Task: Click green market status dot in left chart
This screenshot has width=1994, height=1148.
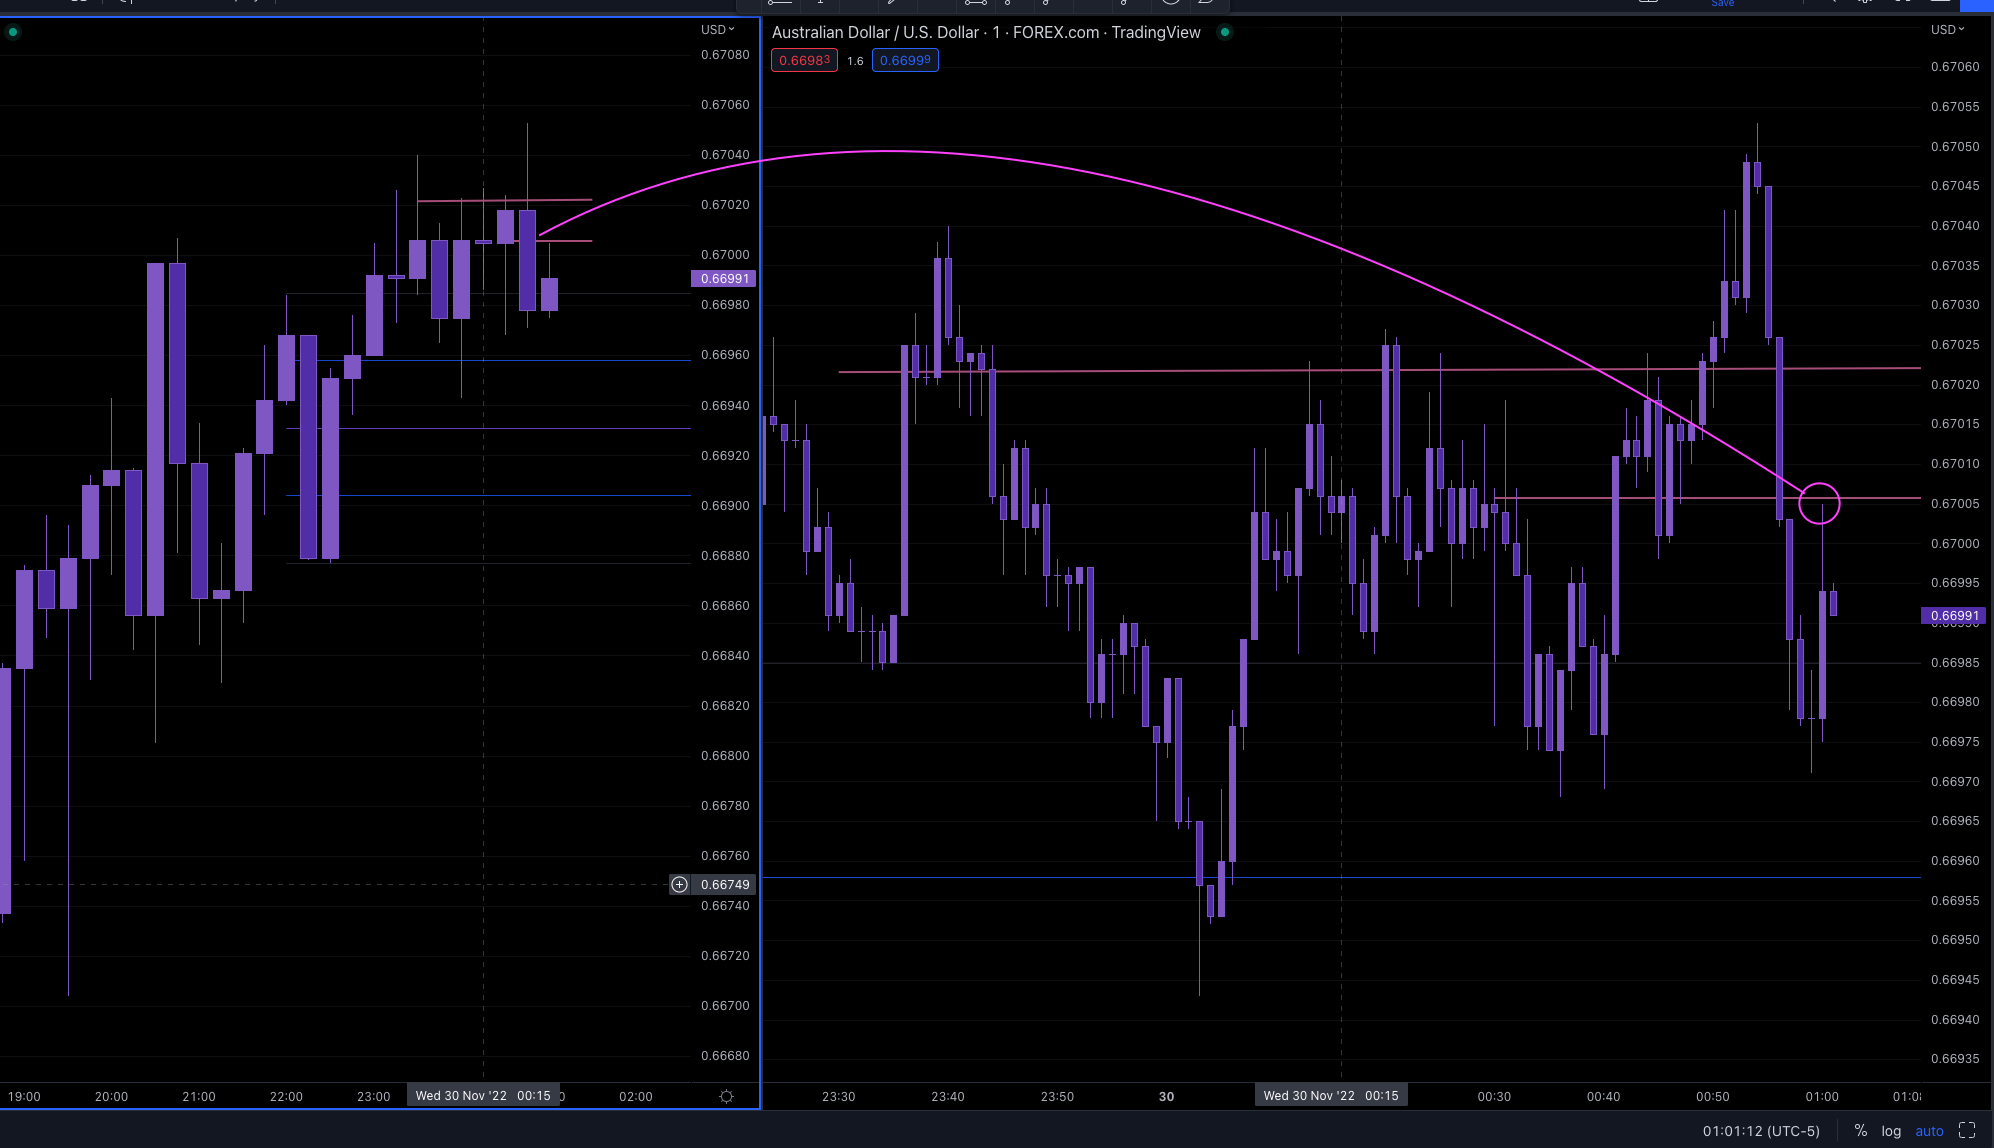Action: (x=13, y=32)
